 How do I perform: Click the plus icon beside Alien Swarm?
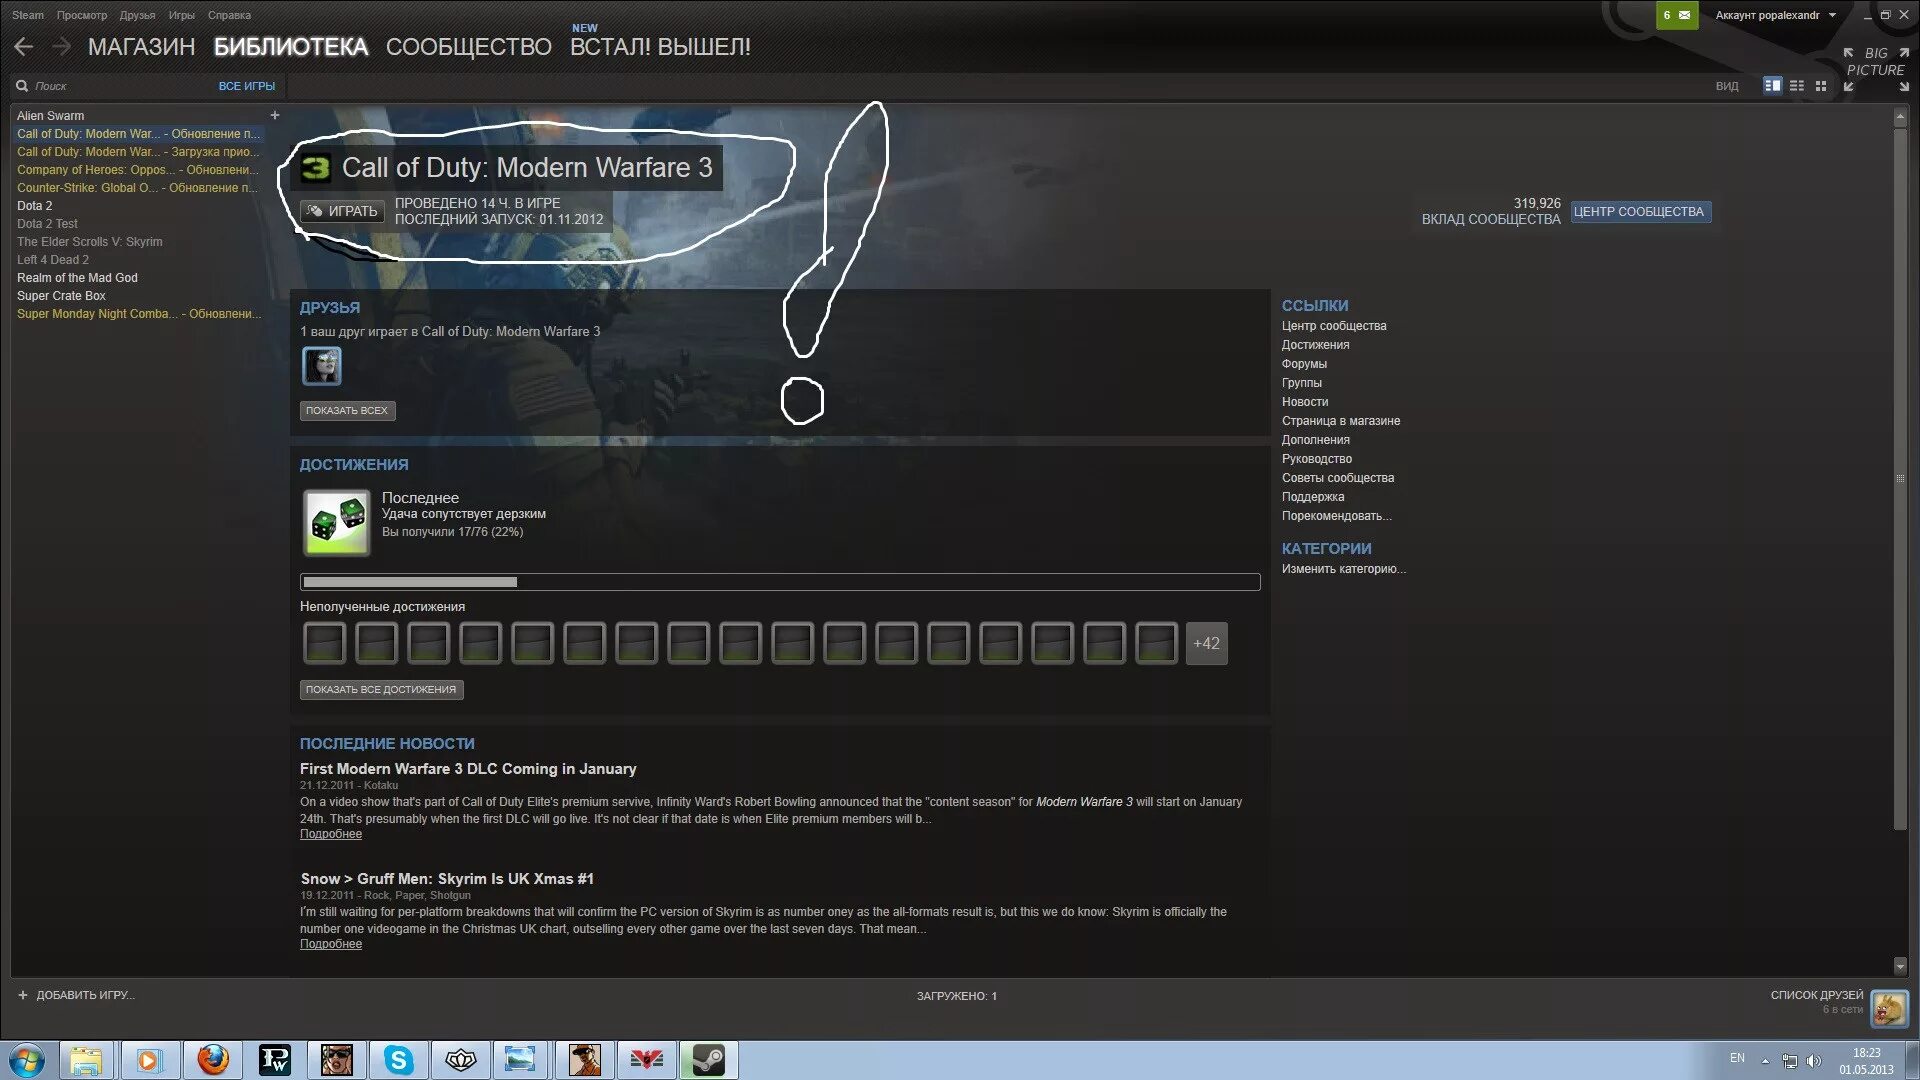pos(275,115)
